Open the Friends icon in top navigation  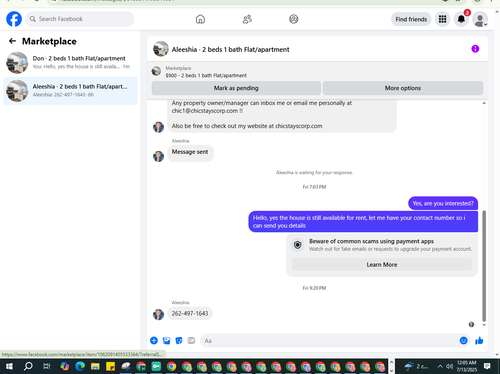coord(247,19)
